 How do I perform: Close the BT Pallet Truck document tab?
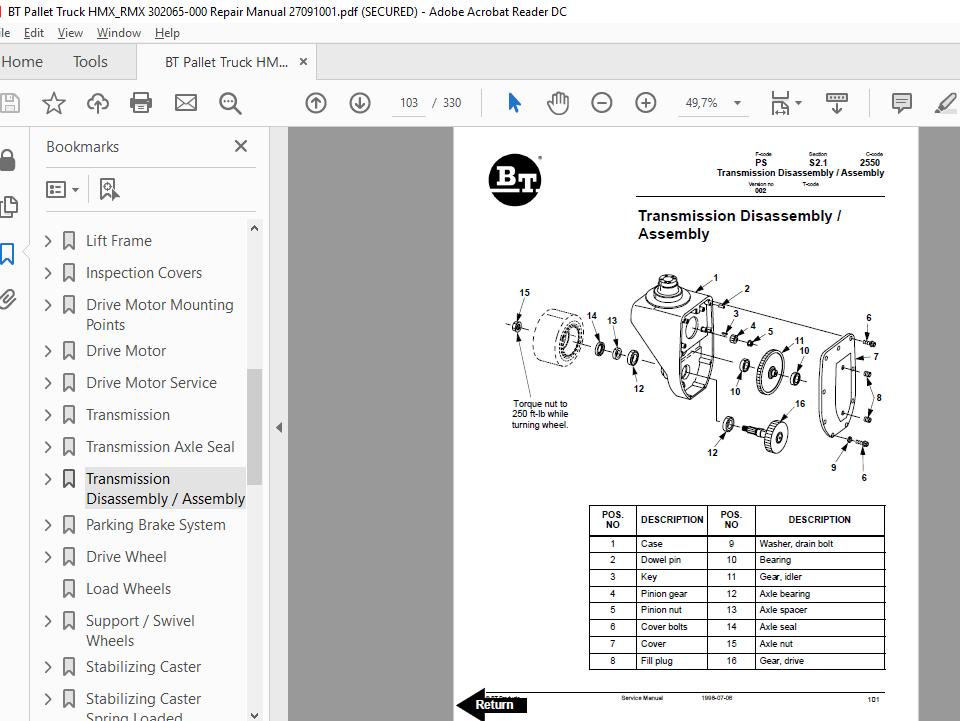[x=303, y=62]
